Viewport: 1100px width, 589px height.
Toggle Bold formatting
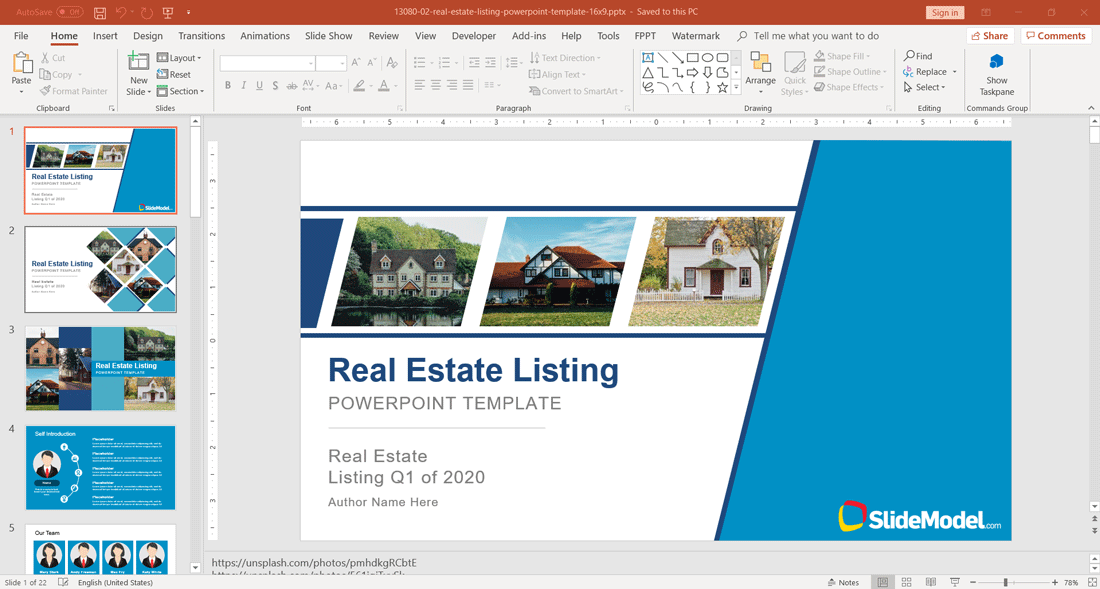click(x=228, y=86)
